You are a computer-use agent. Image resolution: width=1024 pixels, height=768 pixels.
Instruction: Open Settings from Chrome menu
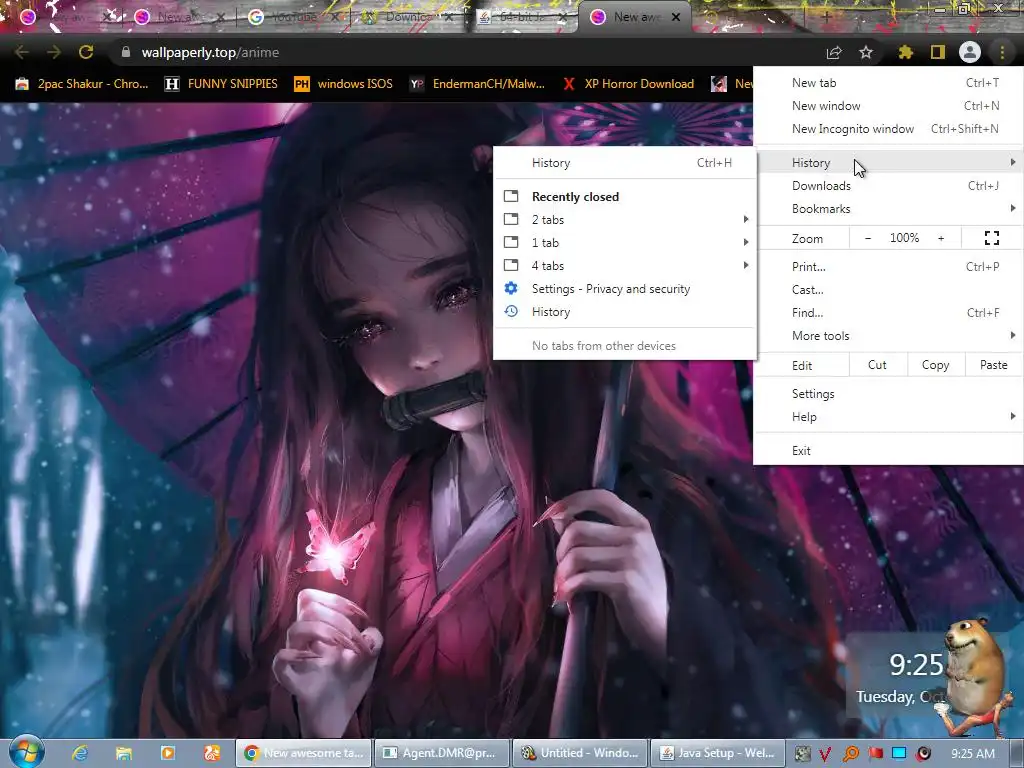click(x=888, y=394)
